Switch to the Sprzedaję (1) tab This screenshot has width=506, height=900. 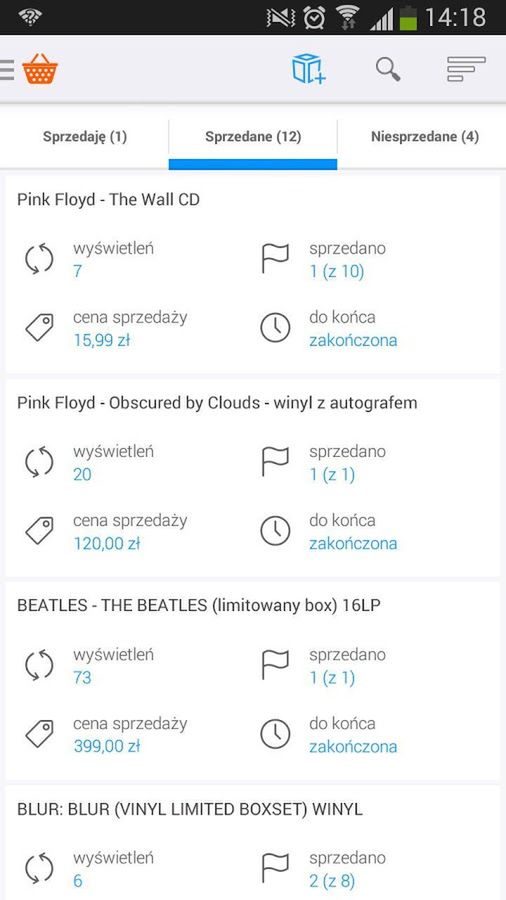[x=85, y=137]
